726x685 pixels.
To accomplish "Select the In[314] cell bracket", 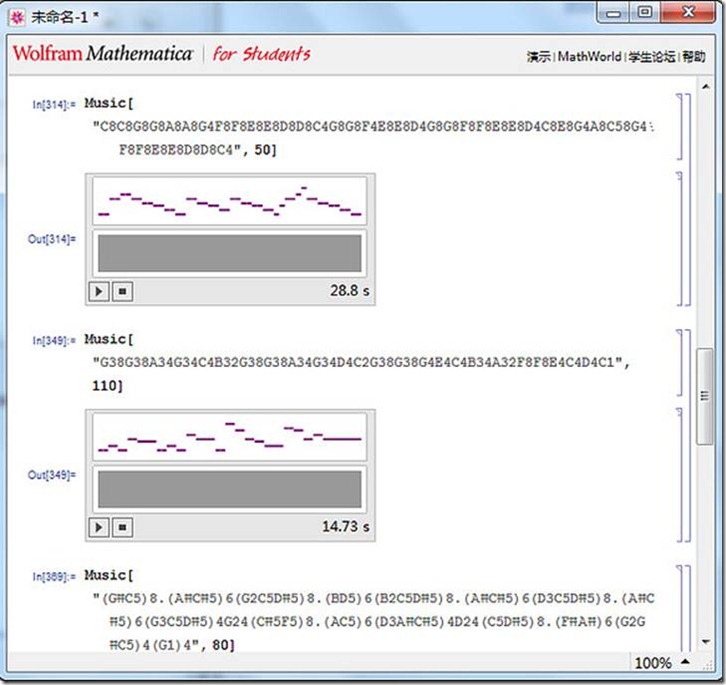I will [679, 126].
